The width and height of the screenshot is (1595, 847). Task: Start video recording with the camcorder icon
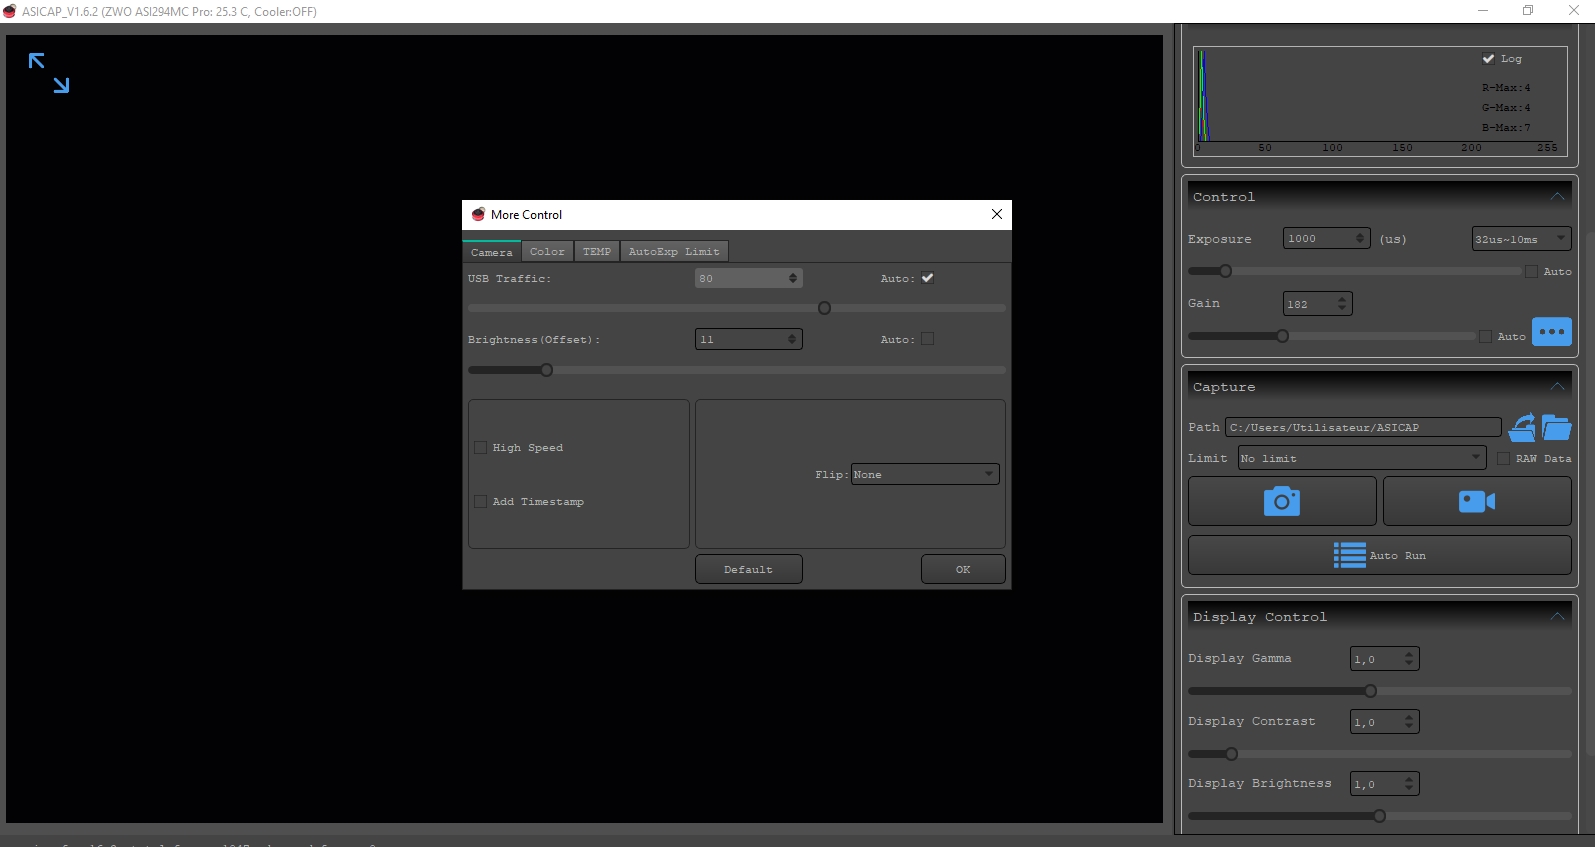tap(1477, 501)
